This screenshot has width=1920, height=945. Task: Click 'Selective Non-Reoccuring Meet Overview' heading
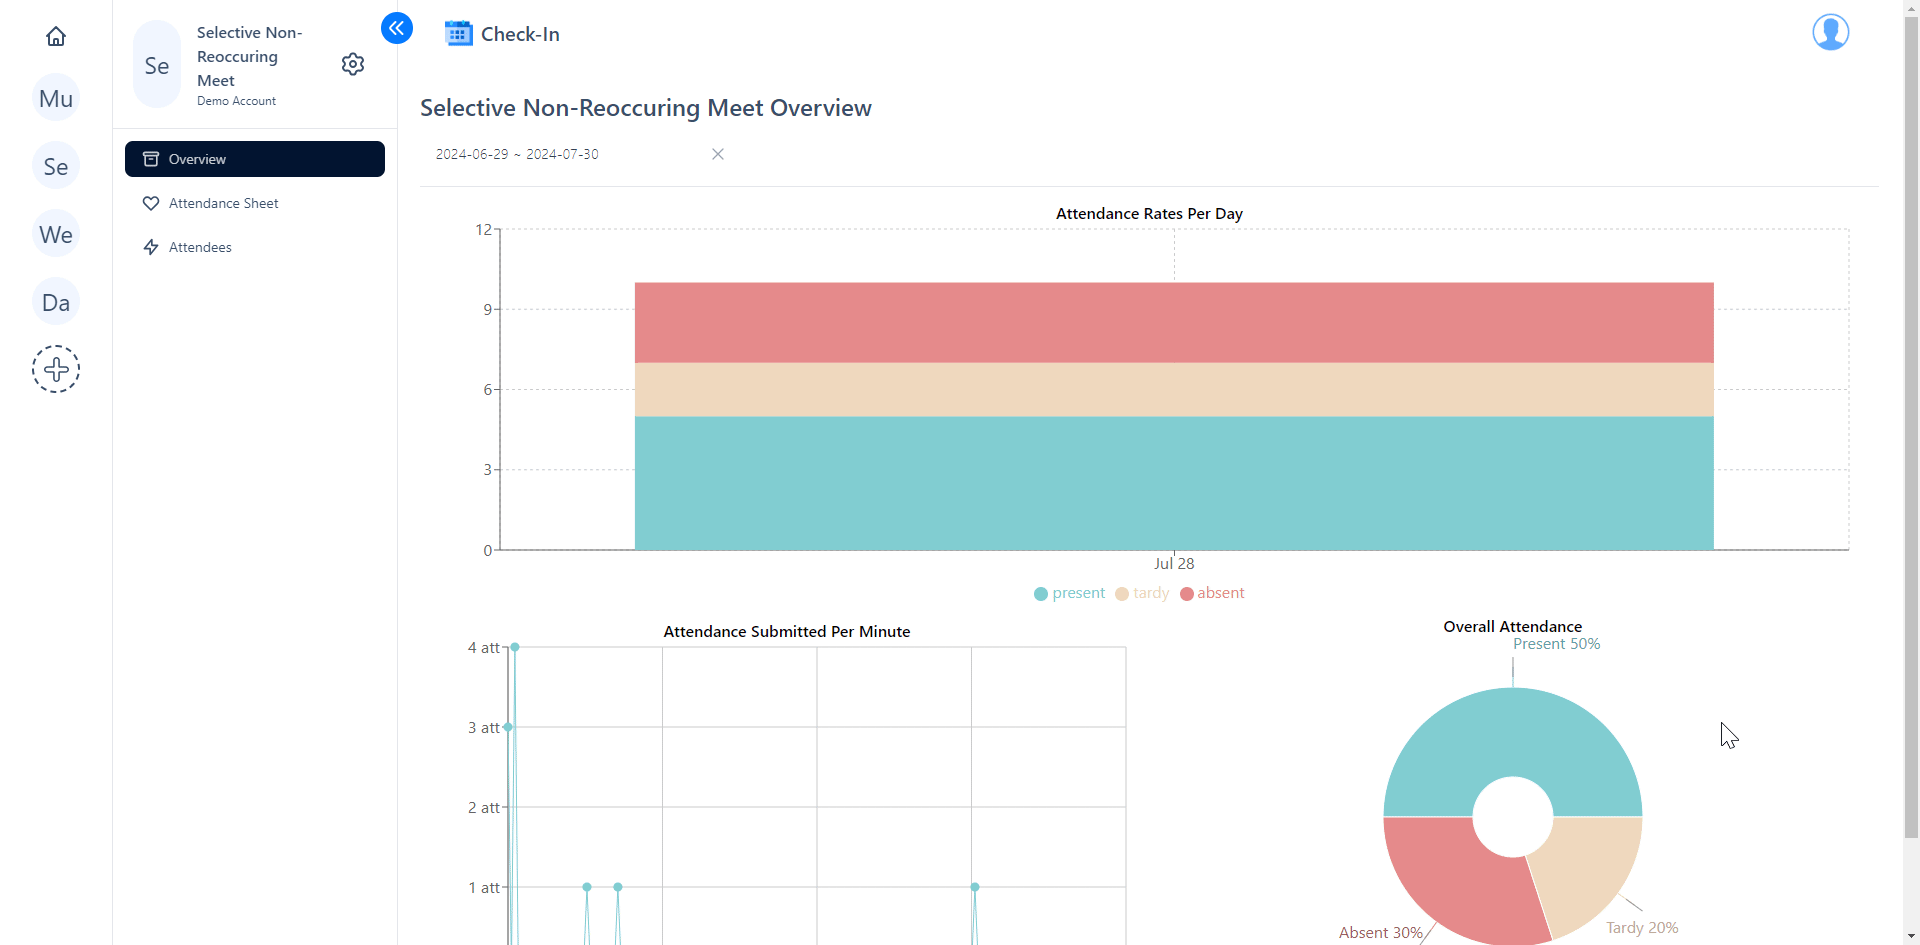[x=646, y=108]
